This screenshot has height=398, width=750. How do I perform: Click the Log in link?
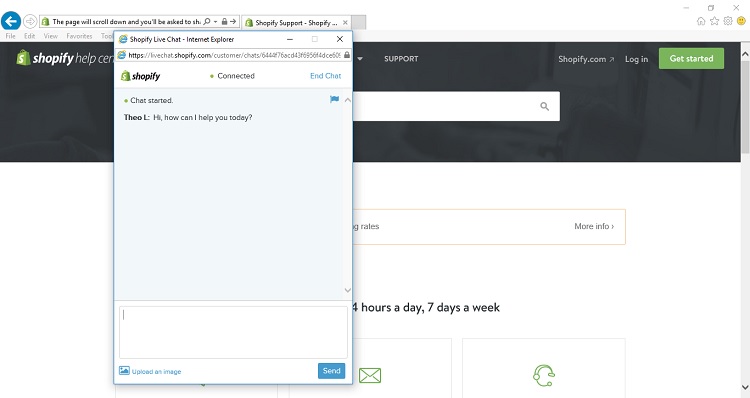tap(636, 59)
